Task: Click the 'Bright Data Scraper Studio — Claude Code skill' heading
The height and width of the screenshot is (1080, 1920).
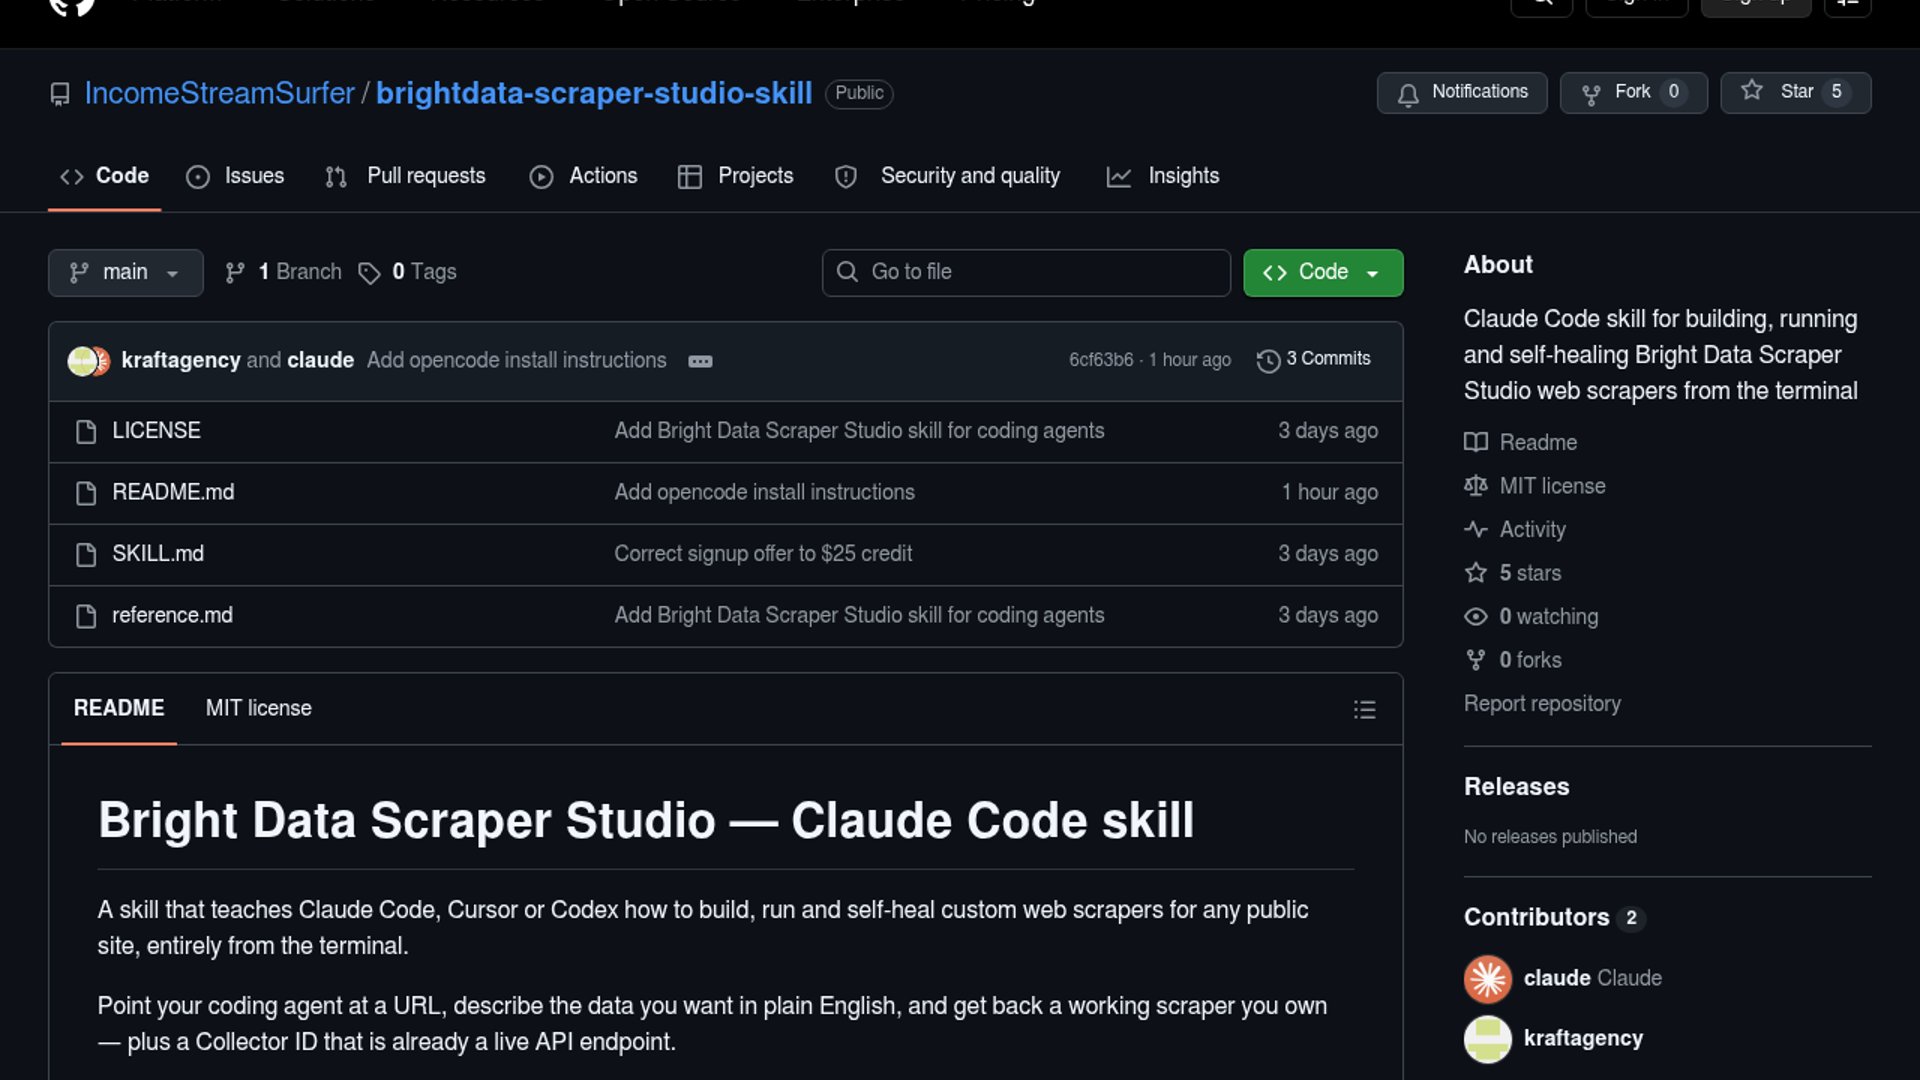Action: click(x=646, y=821)
